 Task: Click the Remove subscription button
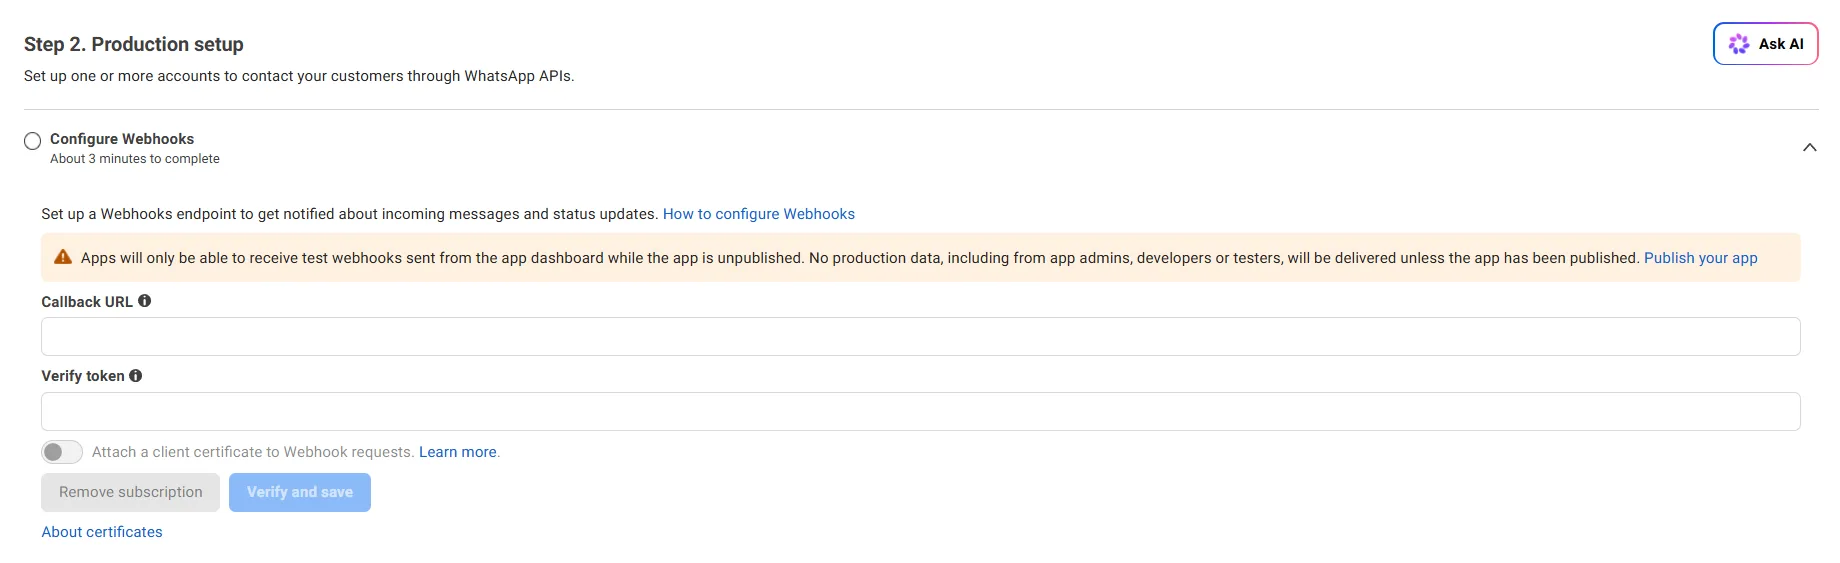[x=130, y=492]
